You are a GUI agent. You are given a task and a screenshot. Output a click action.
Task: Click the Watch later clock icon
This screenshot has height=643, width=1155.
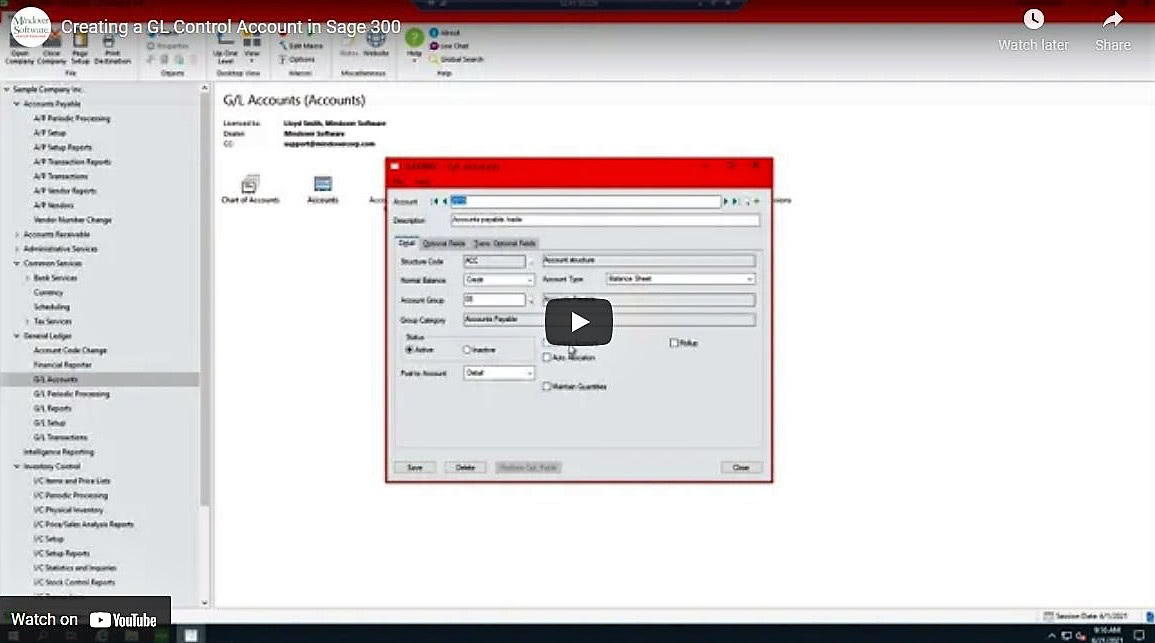(x=1033, y=20)
